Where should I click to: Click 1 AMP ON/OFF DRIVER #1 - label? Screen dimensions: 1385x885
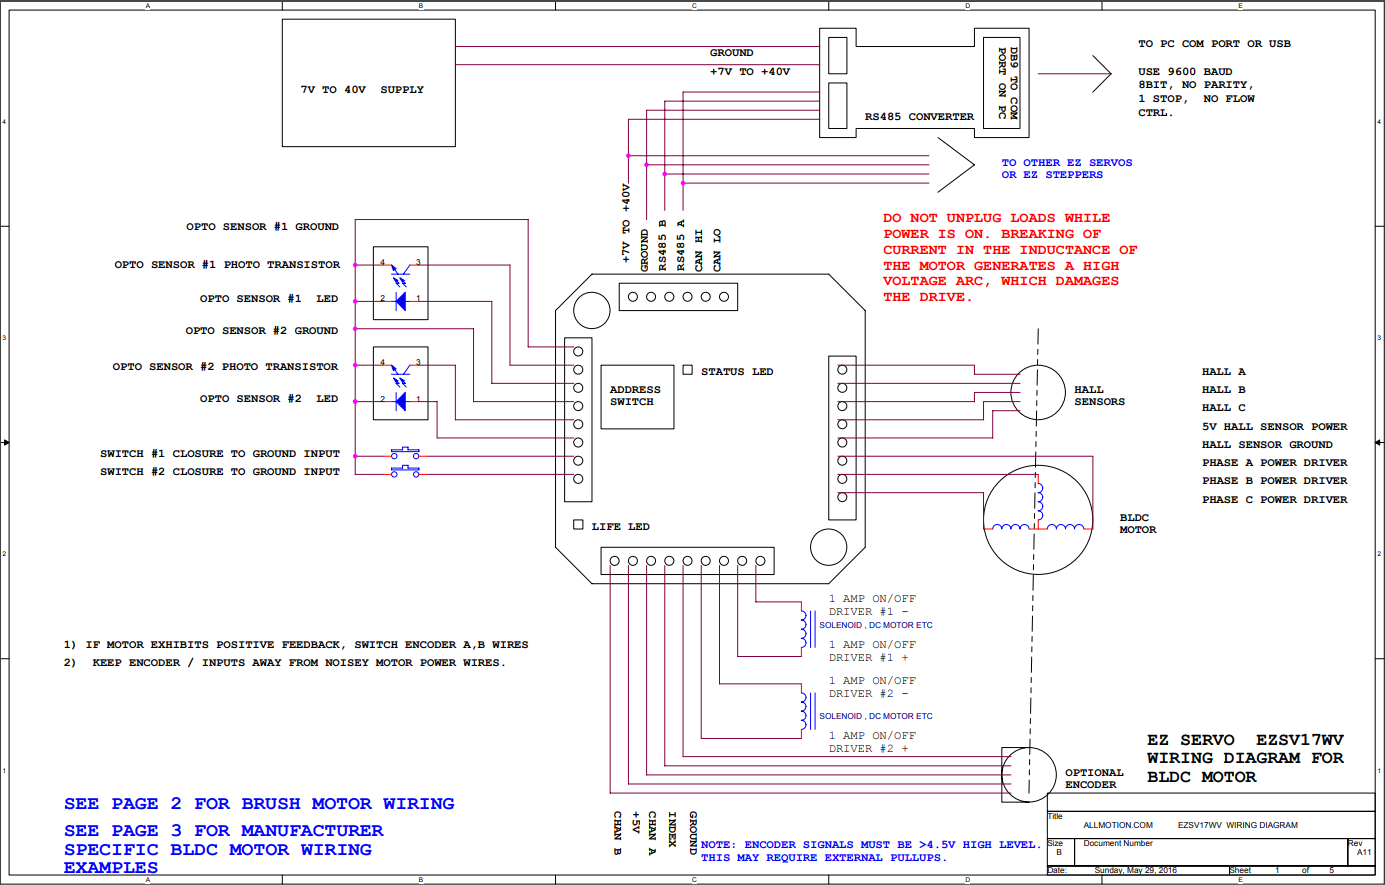[872, 605]
